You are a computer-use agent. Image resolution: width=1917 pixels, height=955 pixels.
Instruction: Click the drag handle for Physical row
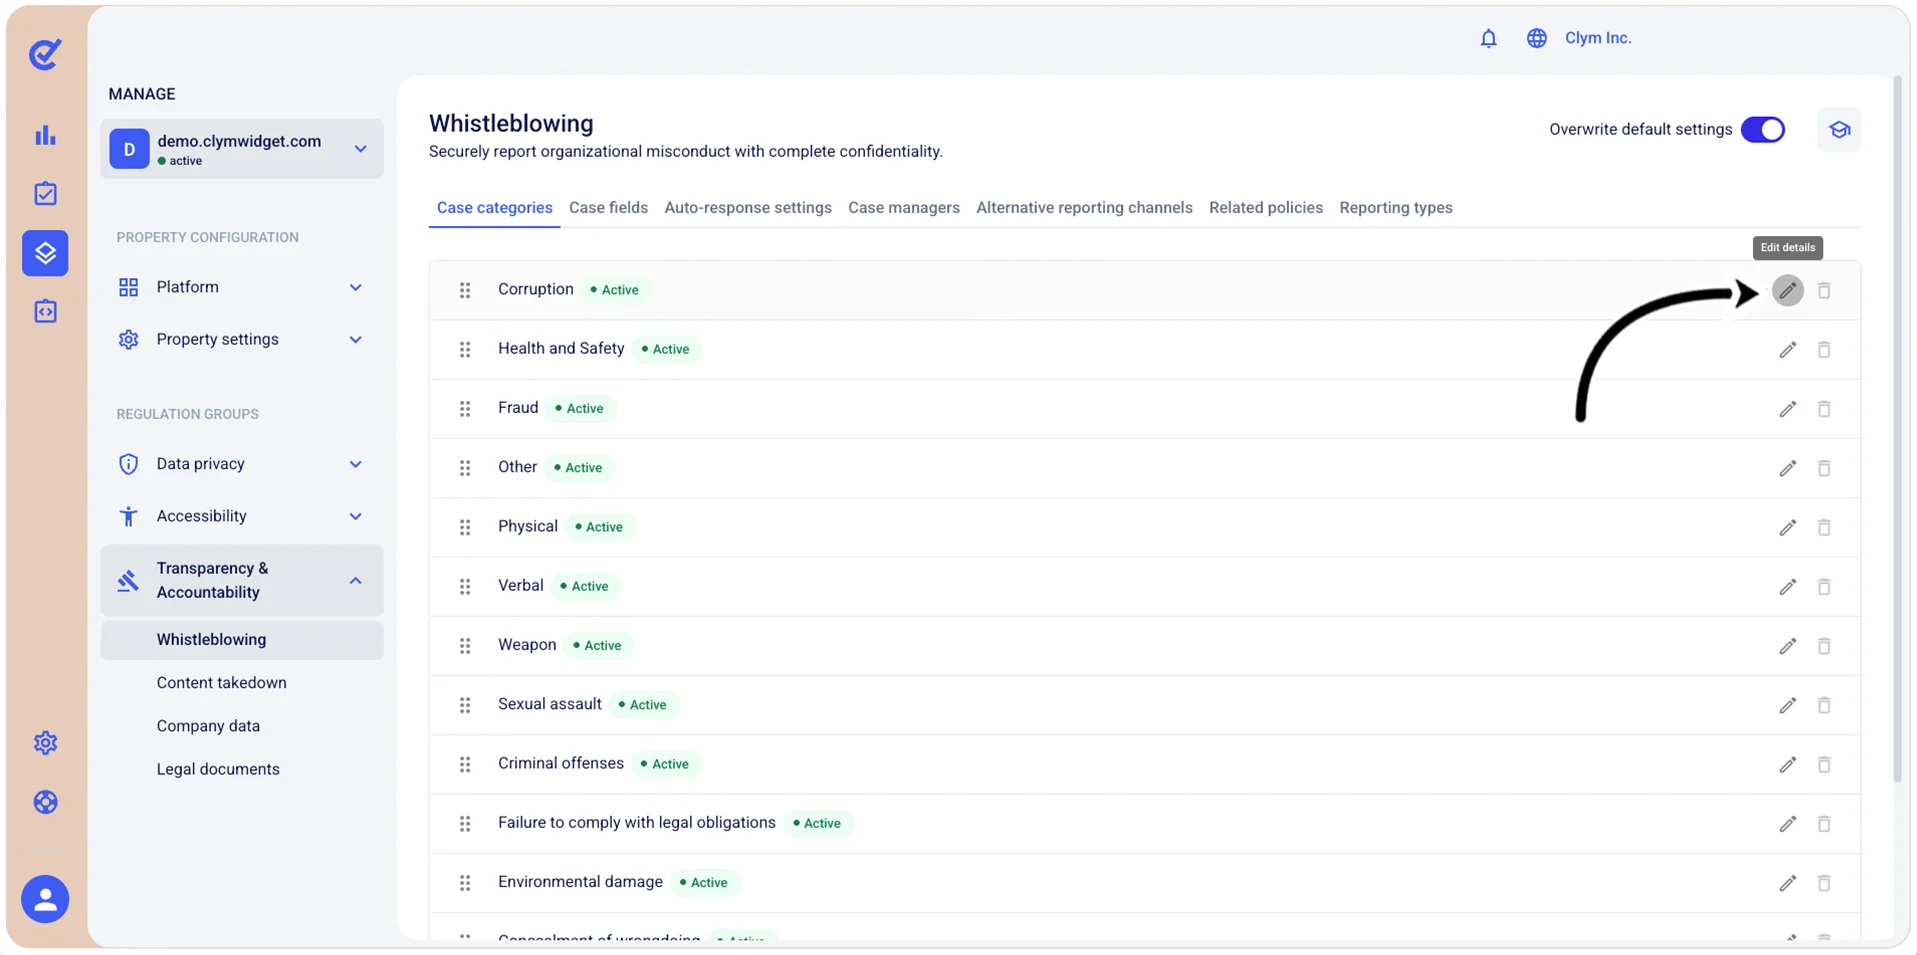click(465, 527)
